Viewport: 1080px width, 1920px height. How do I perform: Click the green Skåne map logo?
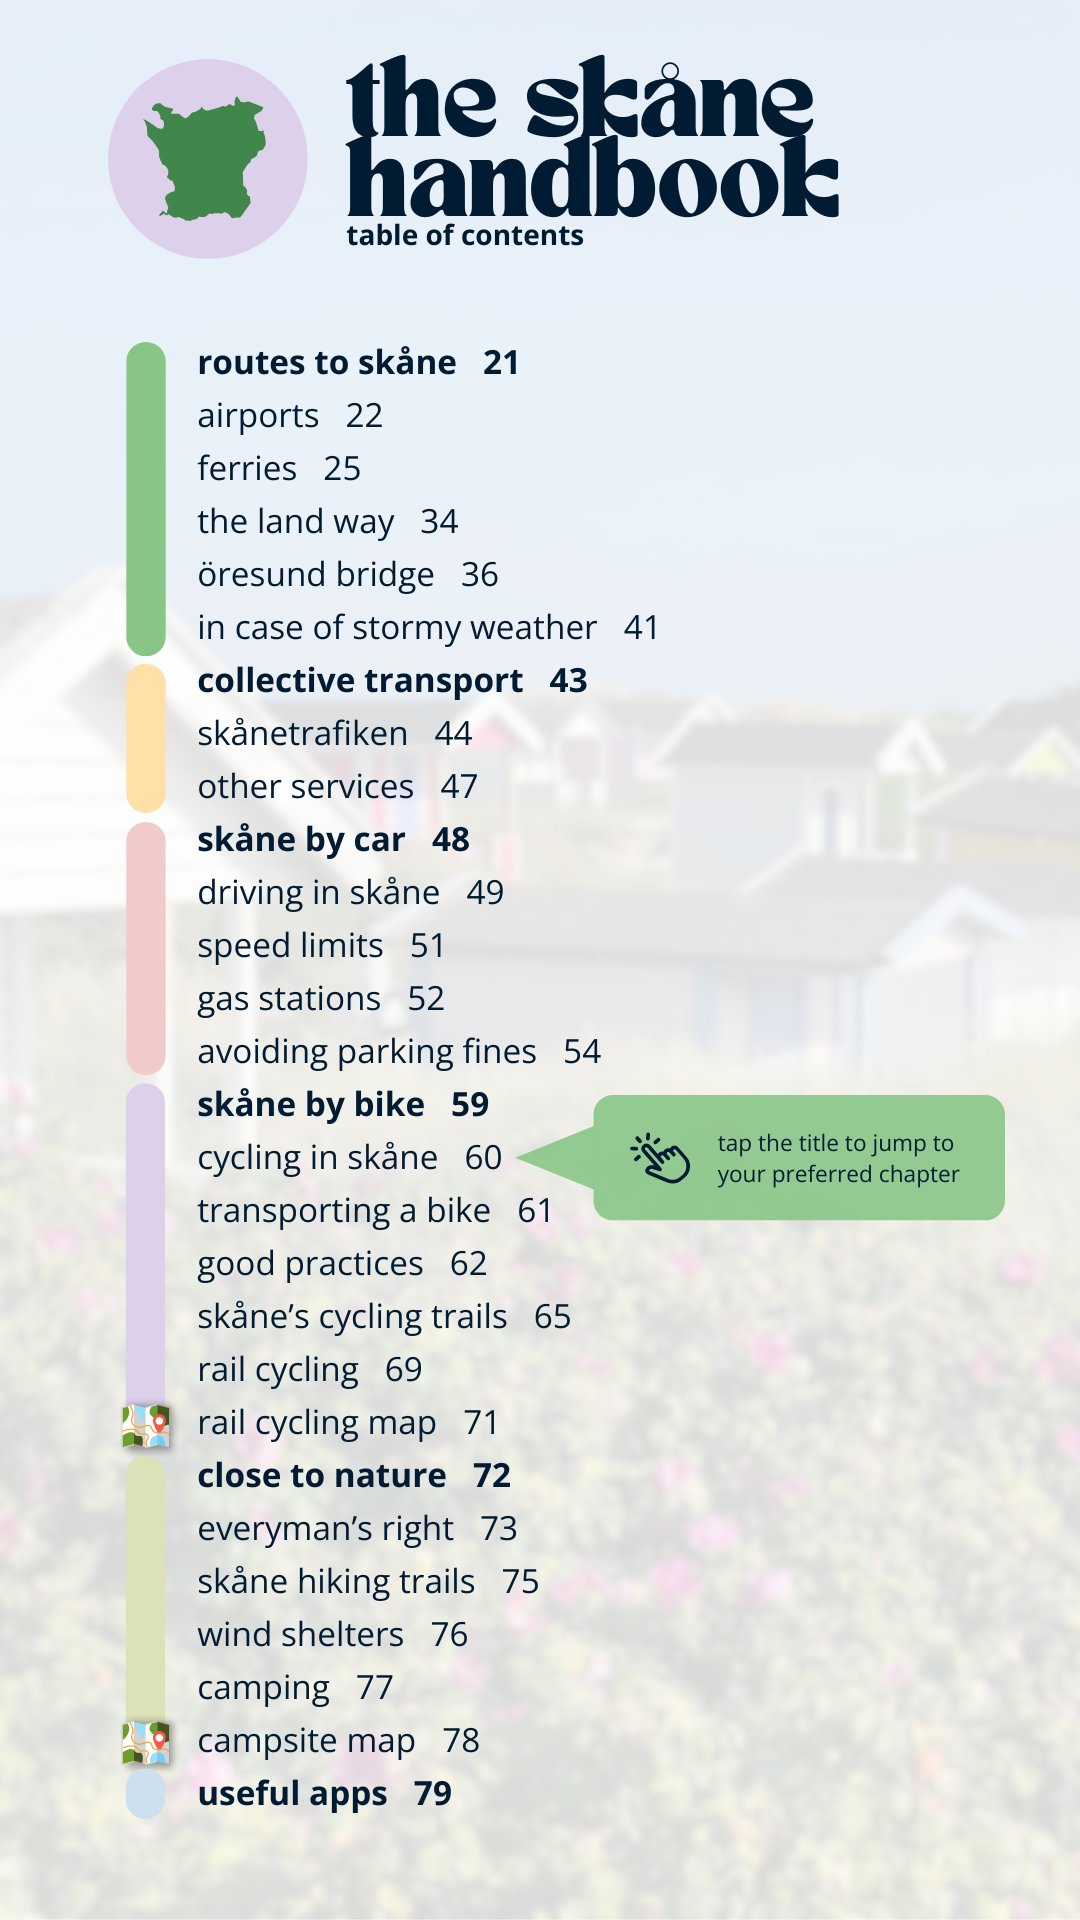coord(207,159)
